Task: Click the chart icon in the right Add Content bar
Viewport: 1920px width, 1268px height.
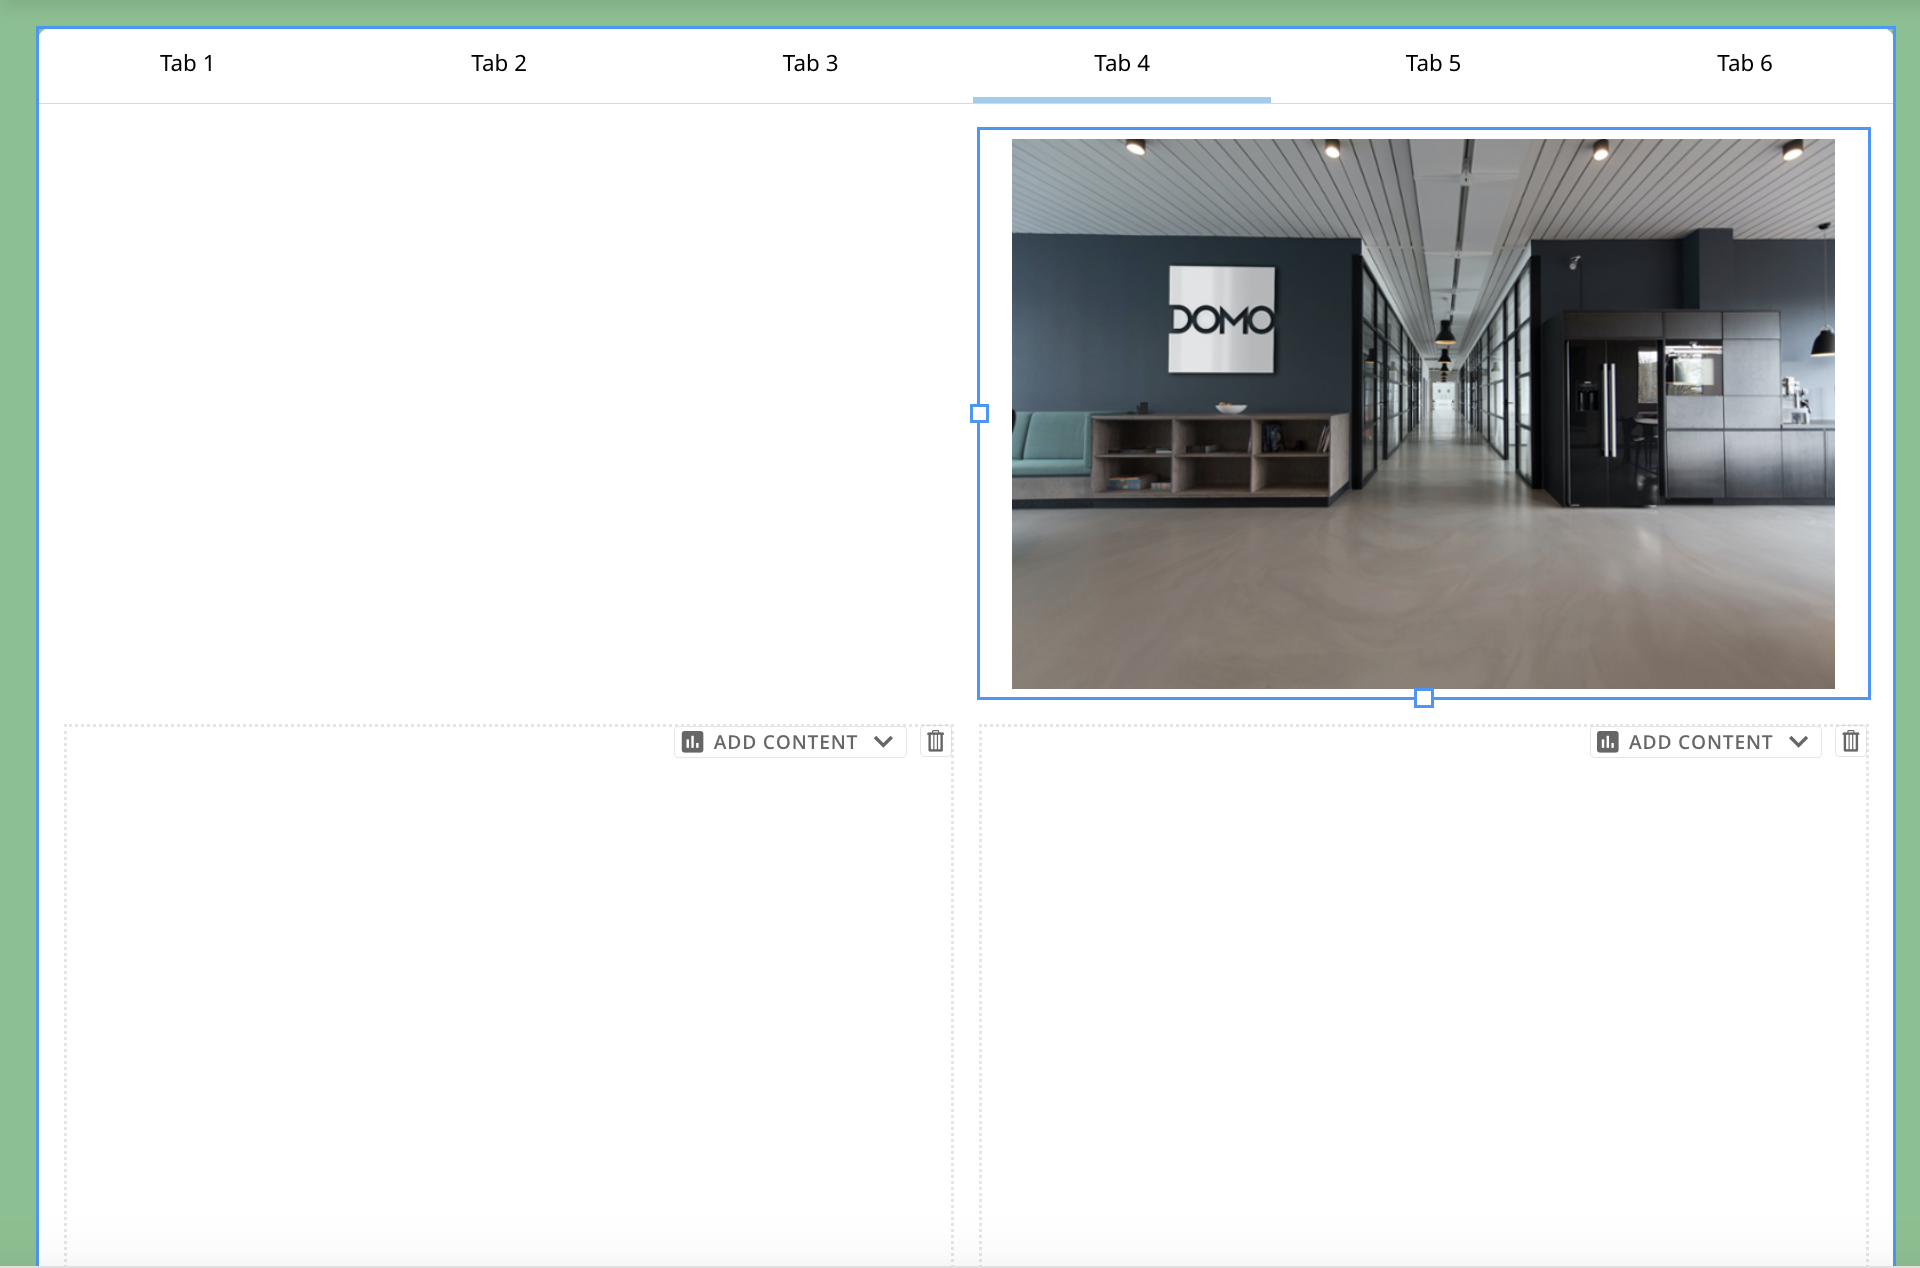Action: (1609, 742)
